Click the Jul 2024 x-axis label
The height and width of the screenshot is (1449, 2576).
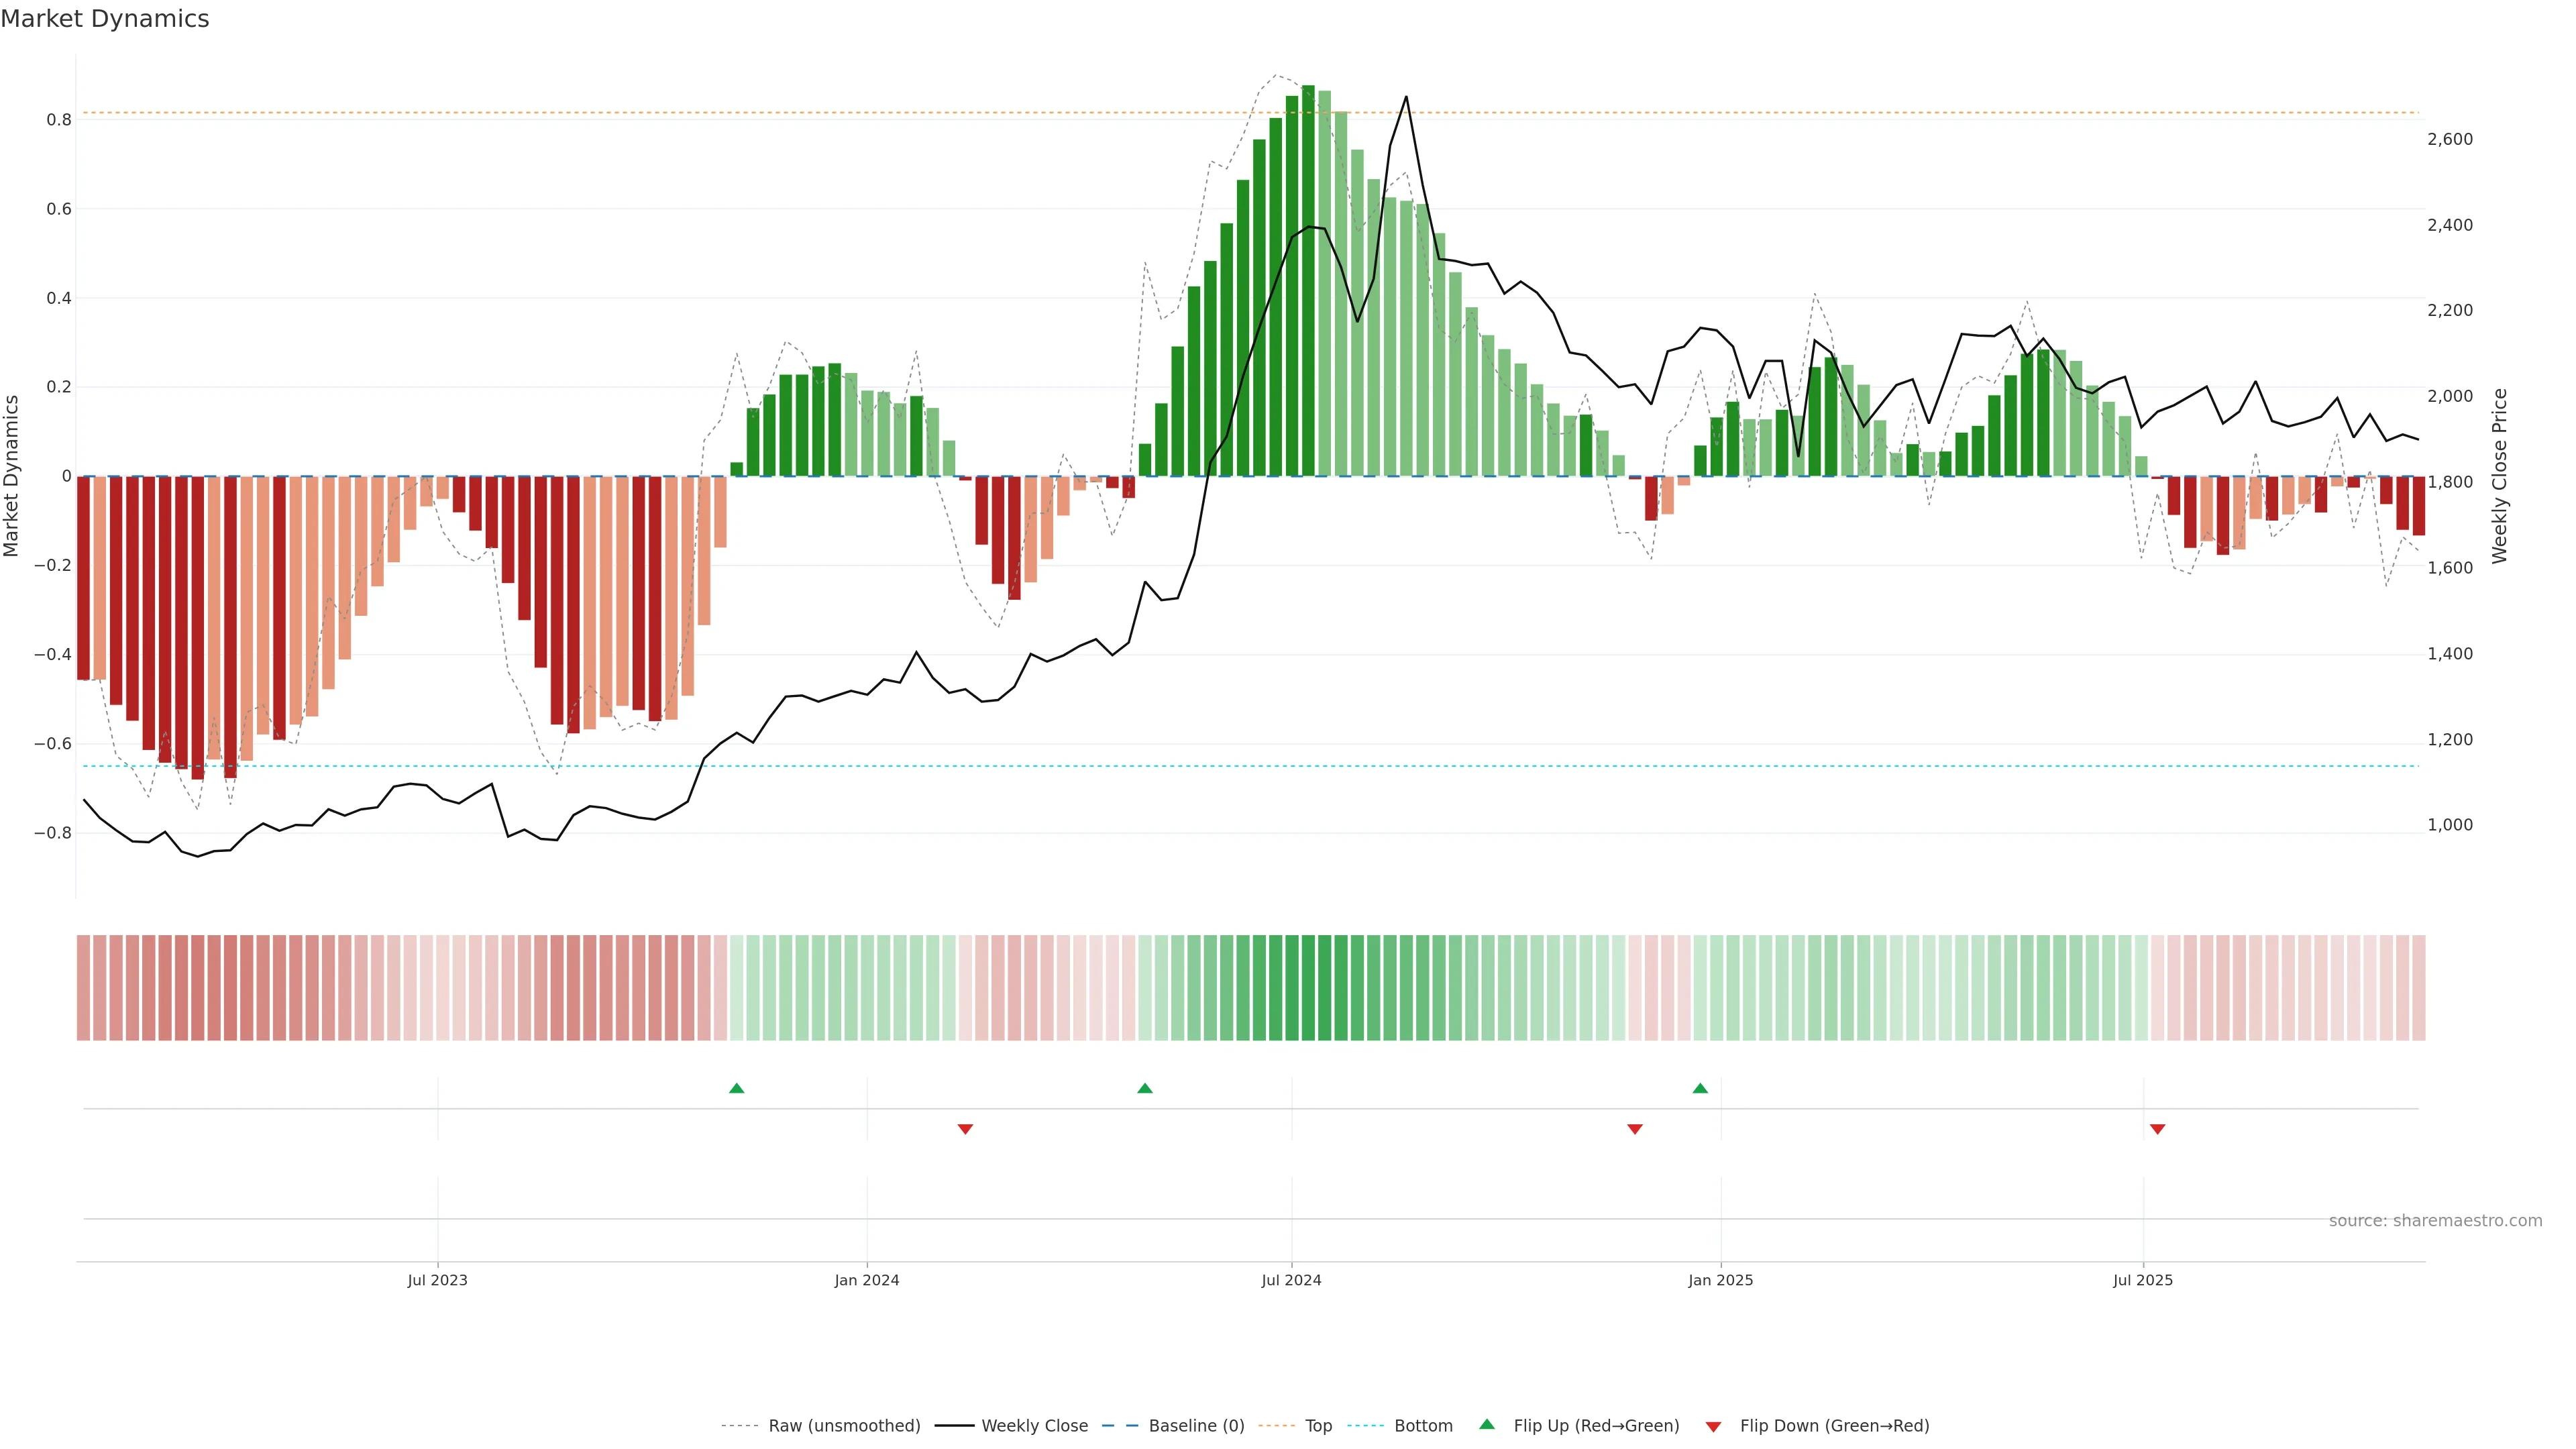pos(1291,1280)
